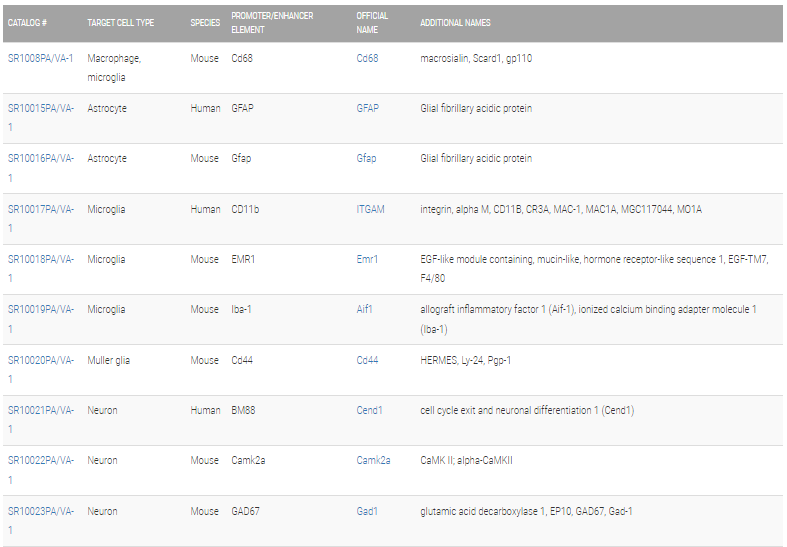Click the Cd68 official name link
The height and width of the screenshot is (547, 787).
[367, 58]
